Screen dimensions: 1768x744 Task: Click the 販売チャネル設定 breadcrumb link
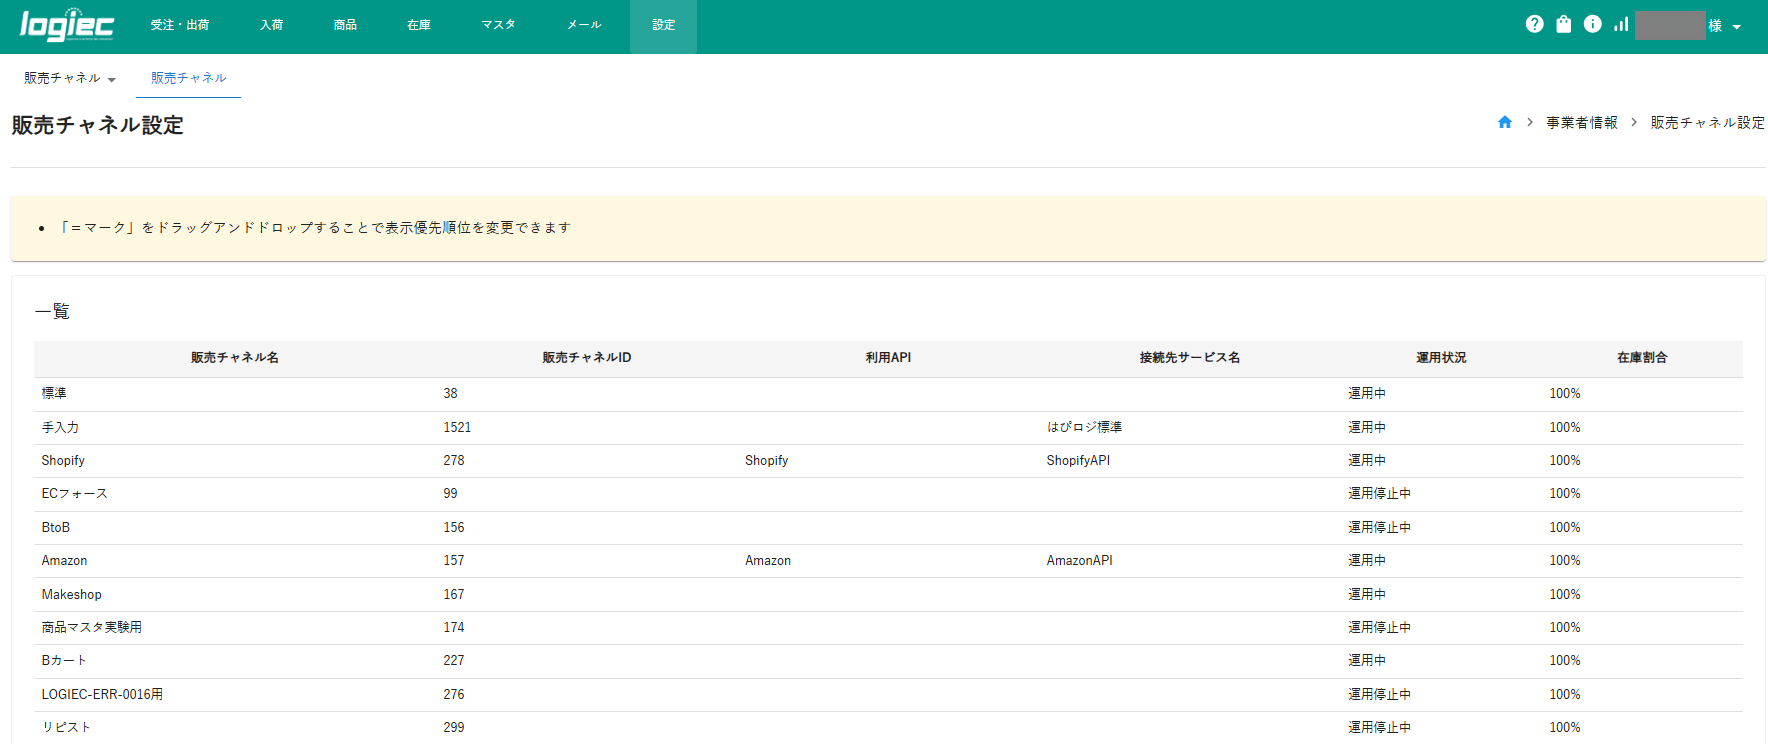[x=1707, y=122]
